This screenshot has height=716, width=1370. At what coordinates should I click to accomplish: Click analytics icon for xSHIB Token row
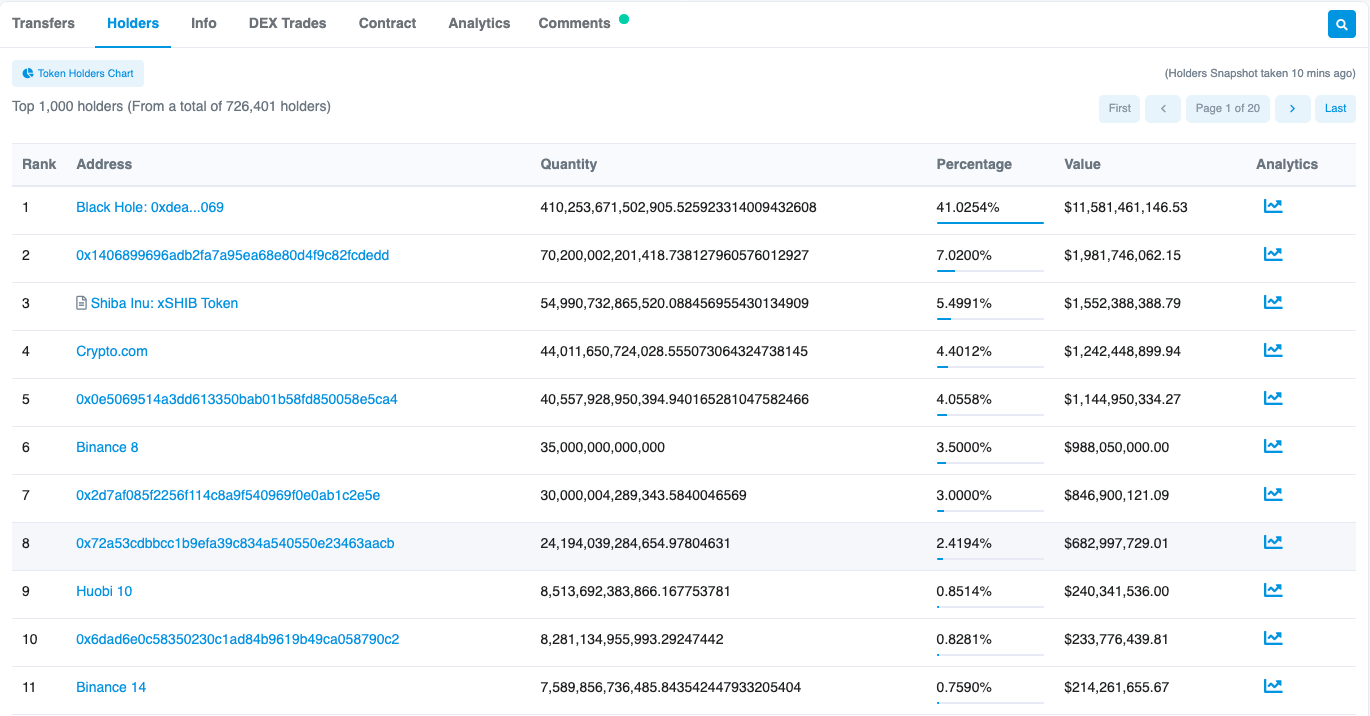click(x=1272, y=303)
